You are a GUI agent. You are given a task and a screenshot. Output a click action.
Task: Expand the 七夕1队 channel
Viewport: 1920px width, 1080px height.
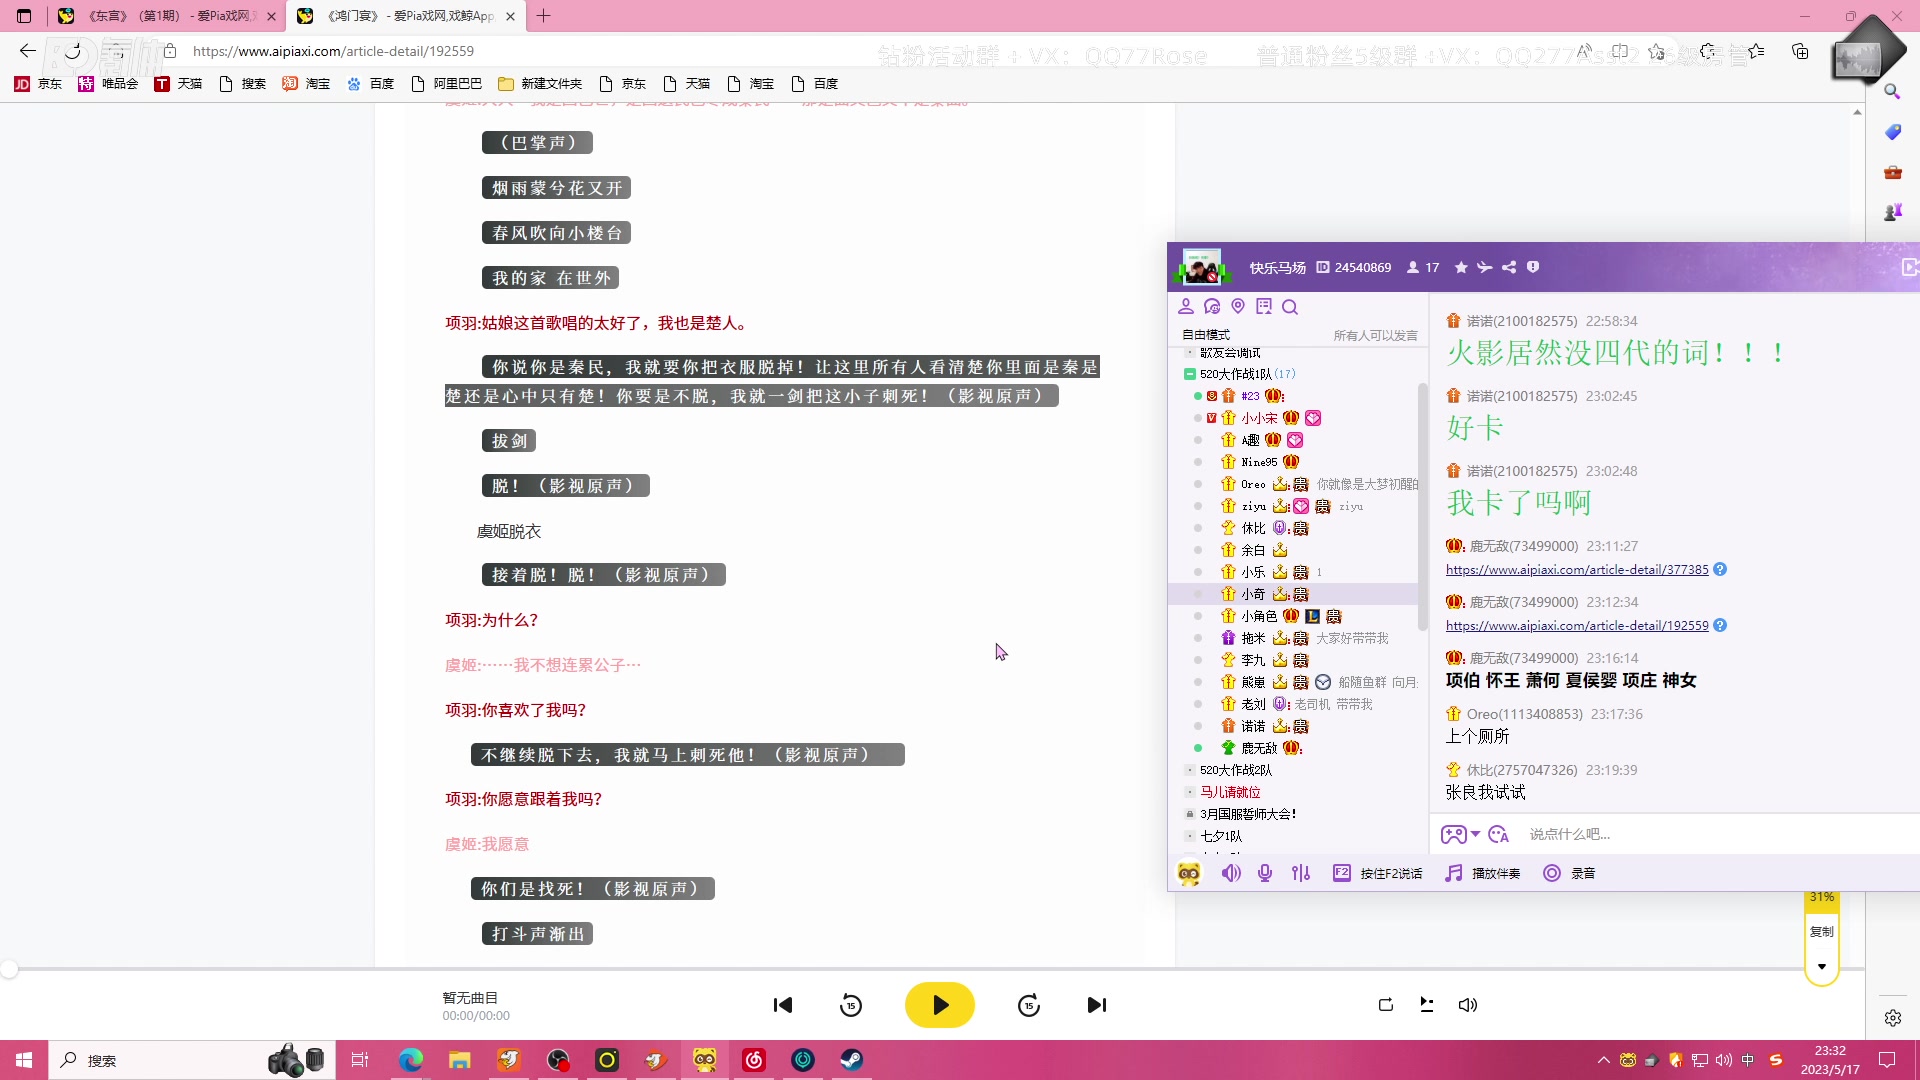(x=1190, y=836)
